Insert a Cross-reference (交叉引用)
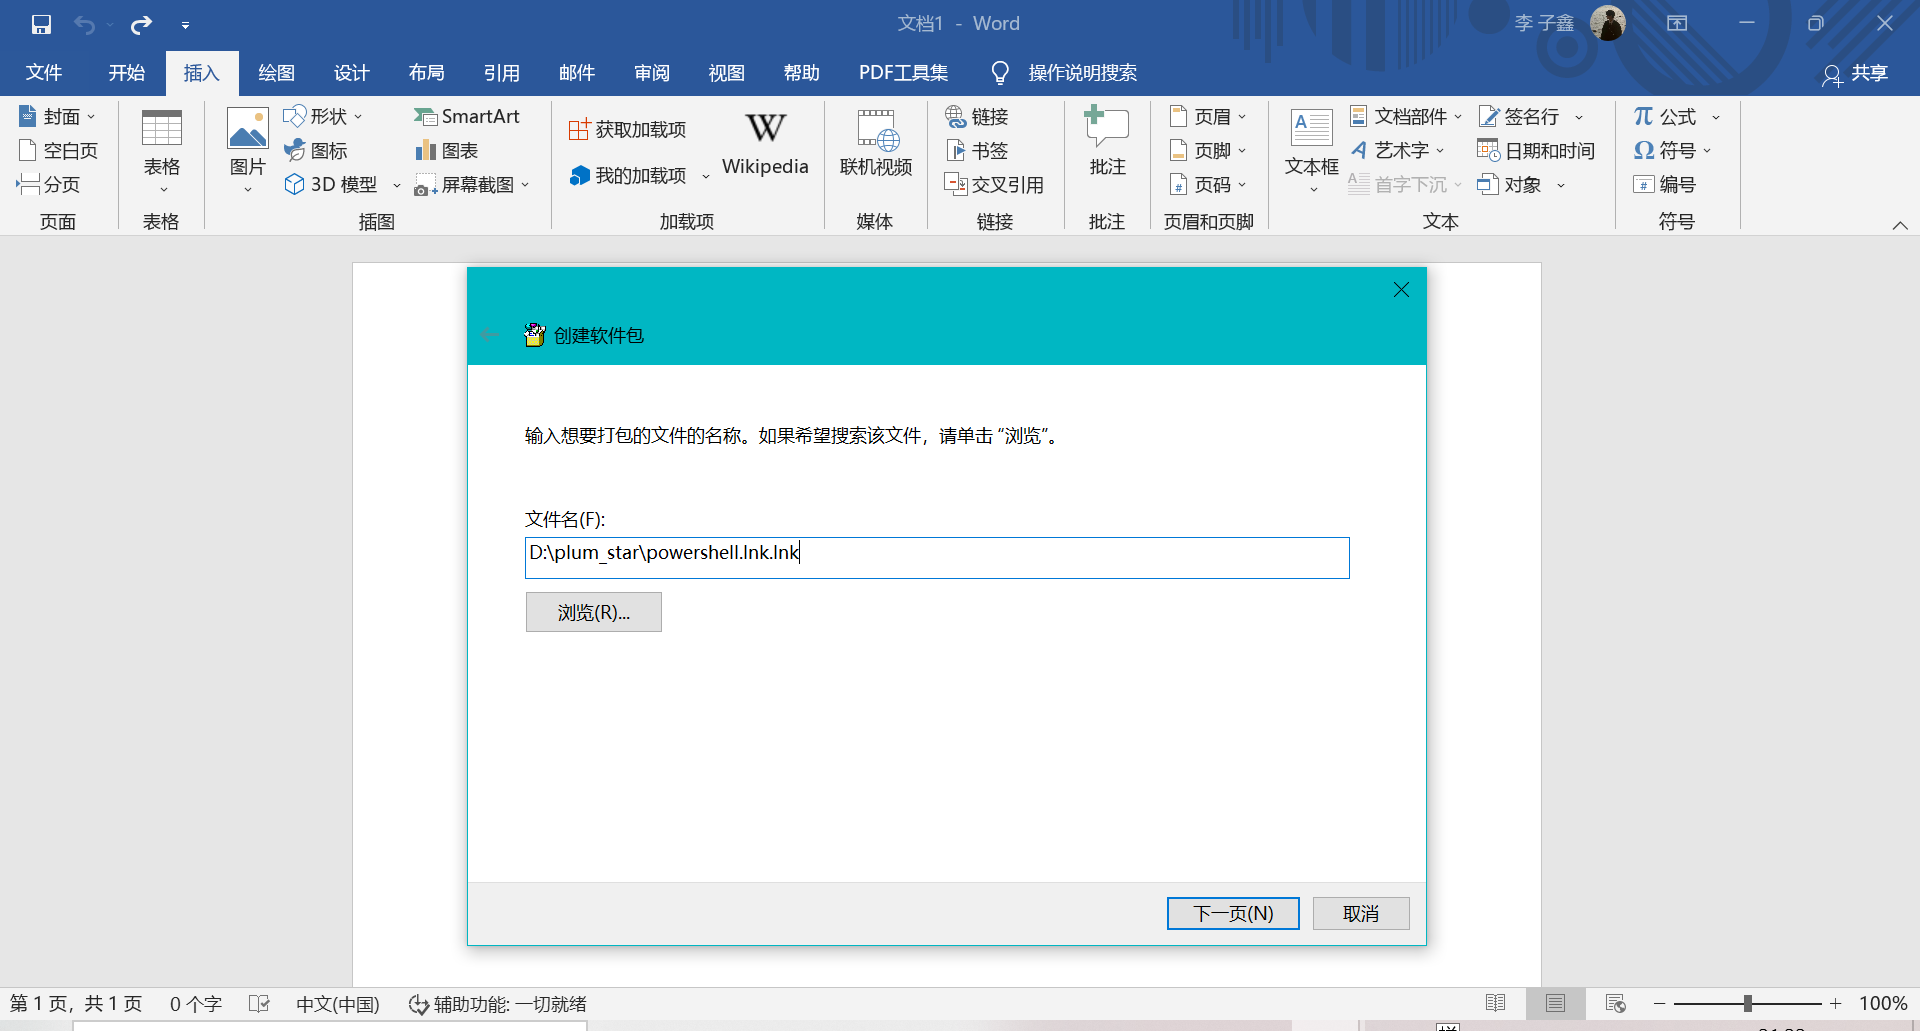 994,185
